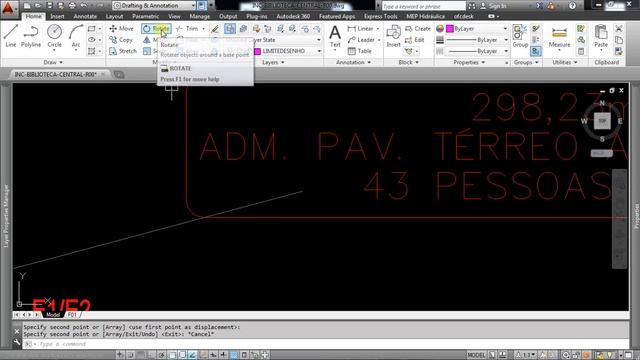Open the ByLayer lineweight dropdown
This screenshot has height=360, width=640.
(x=477, y=40)
